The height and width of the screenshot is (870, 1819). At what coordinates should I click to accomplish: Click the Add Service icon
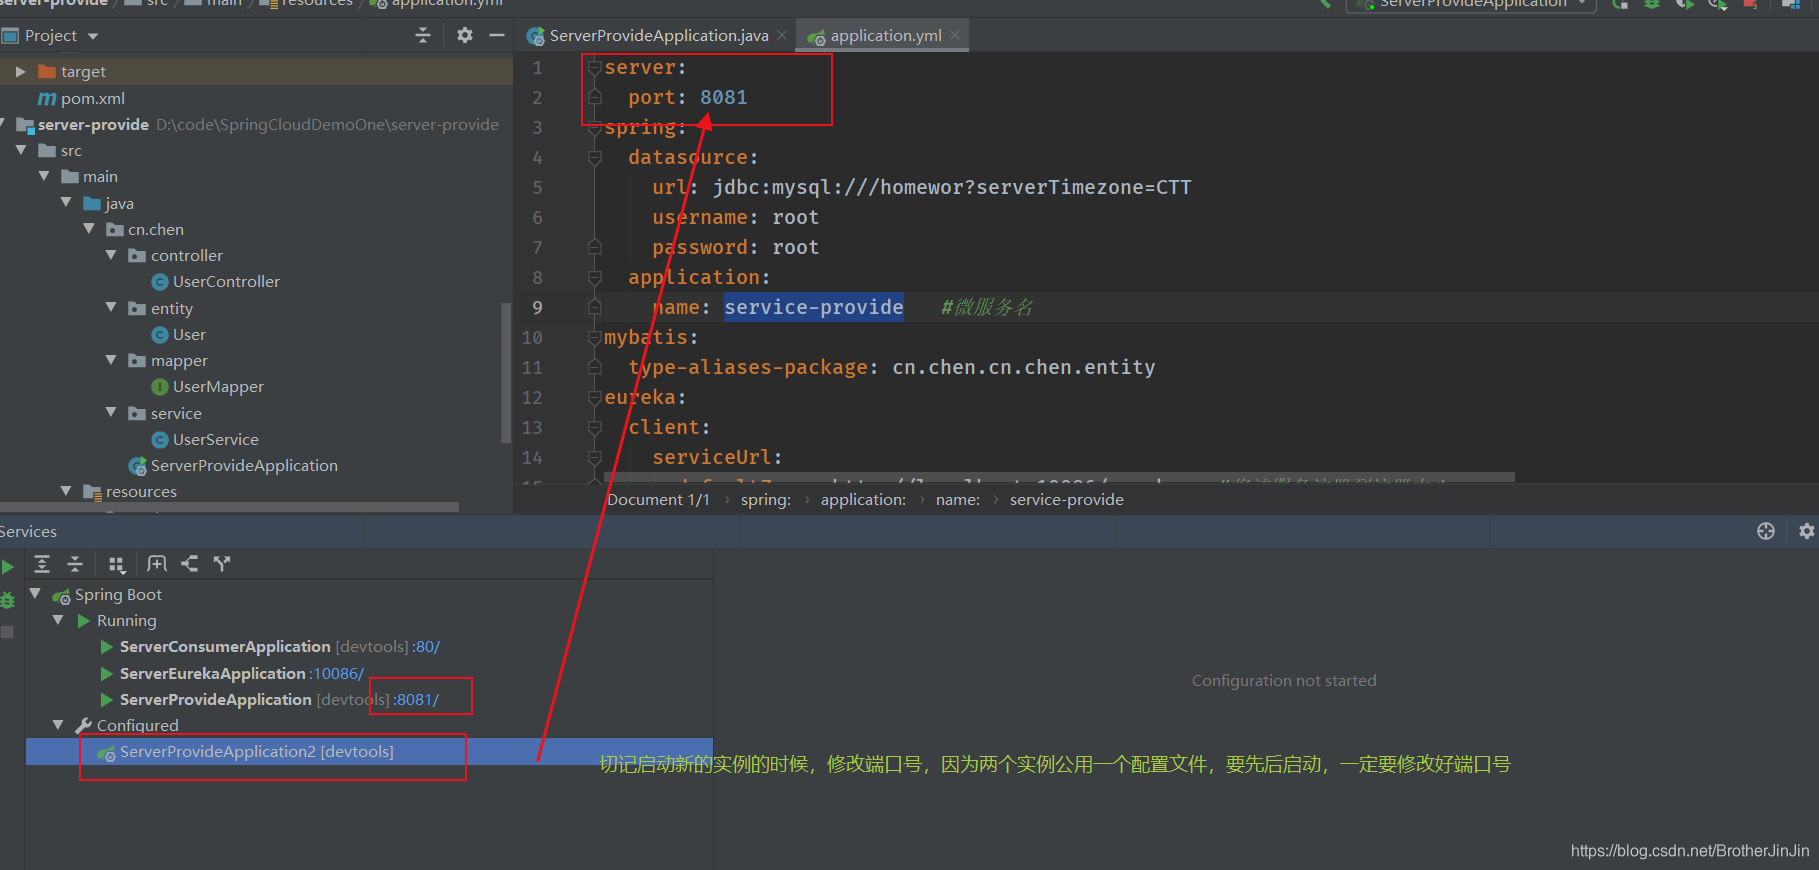(x=157, y=564)
